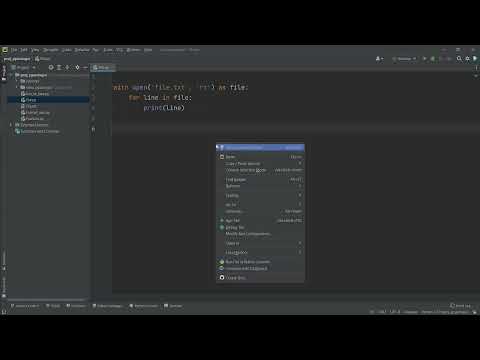Open the Event Log from the status area
The width and height of the screenshot is (480, 360).
click(x=460, y=306)
